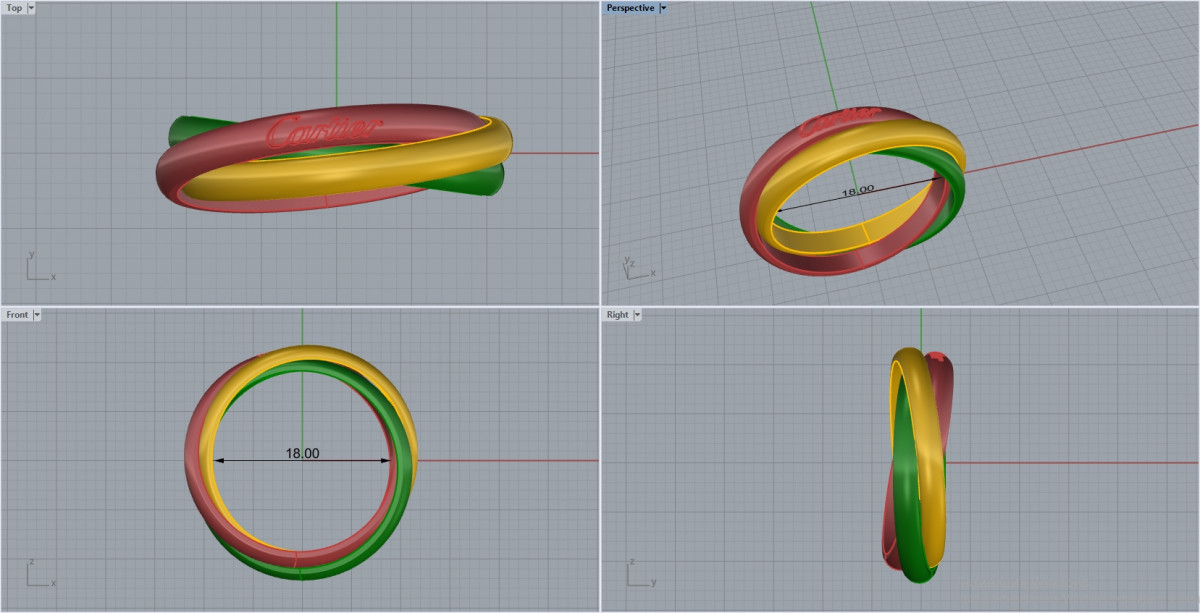Open the Perspective viewport dropdown arrow

point(663,7)
